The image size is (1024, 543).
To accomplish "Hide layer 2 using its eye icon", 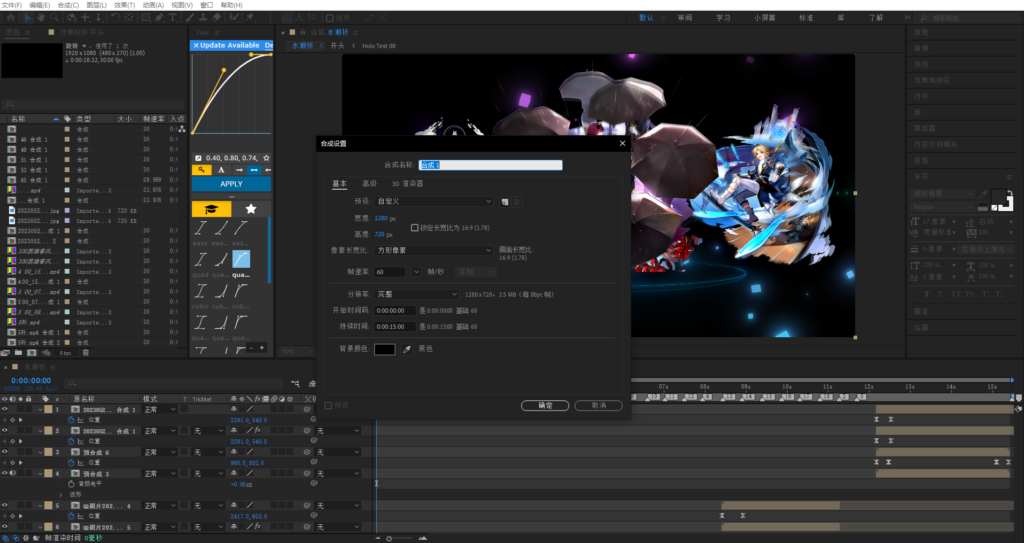I will pyautogui.click(x=5, y=431).
